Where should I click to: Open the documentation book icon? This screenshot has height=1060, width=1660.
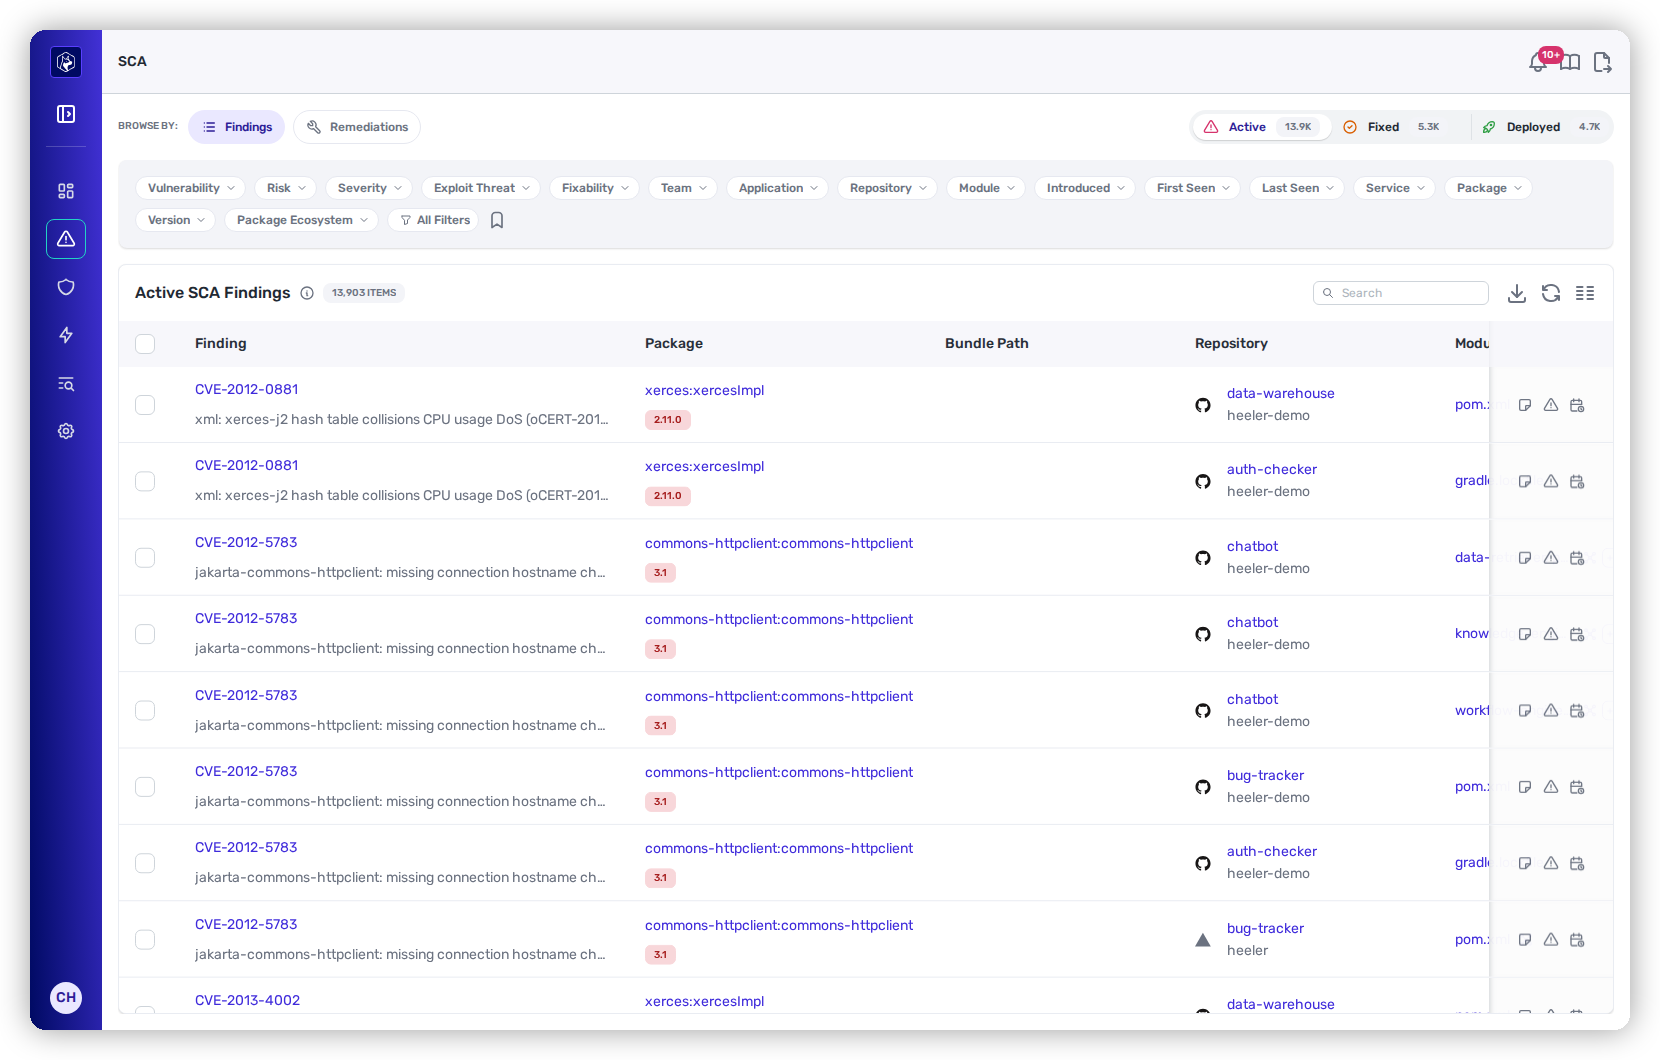point(1571,63)
